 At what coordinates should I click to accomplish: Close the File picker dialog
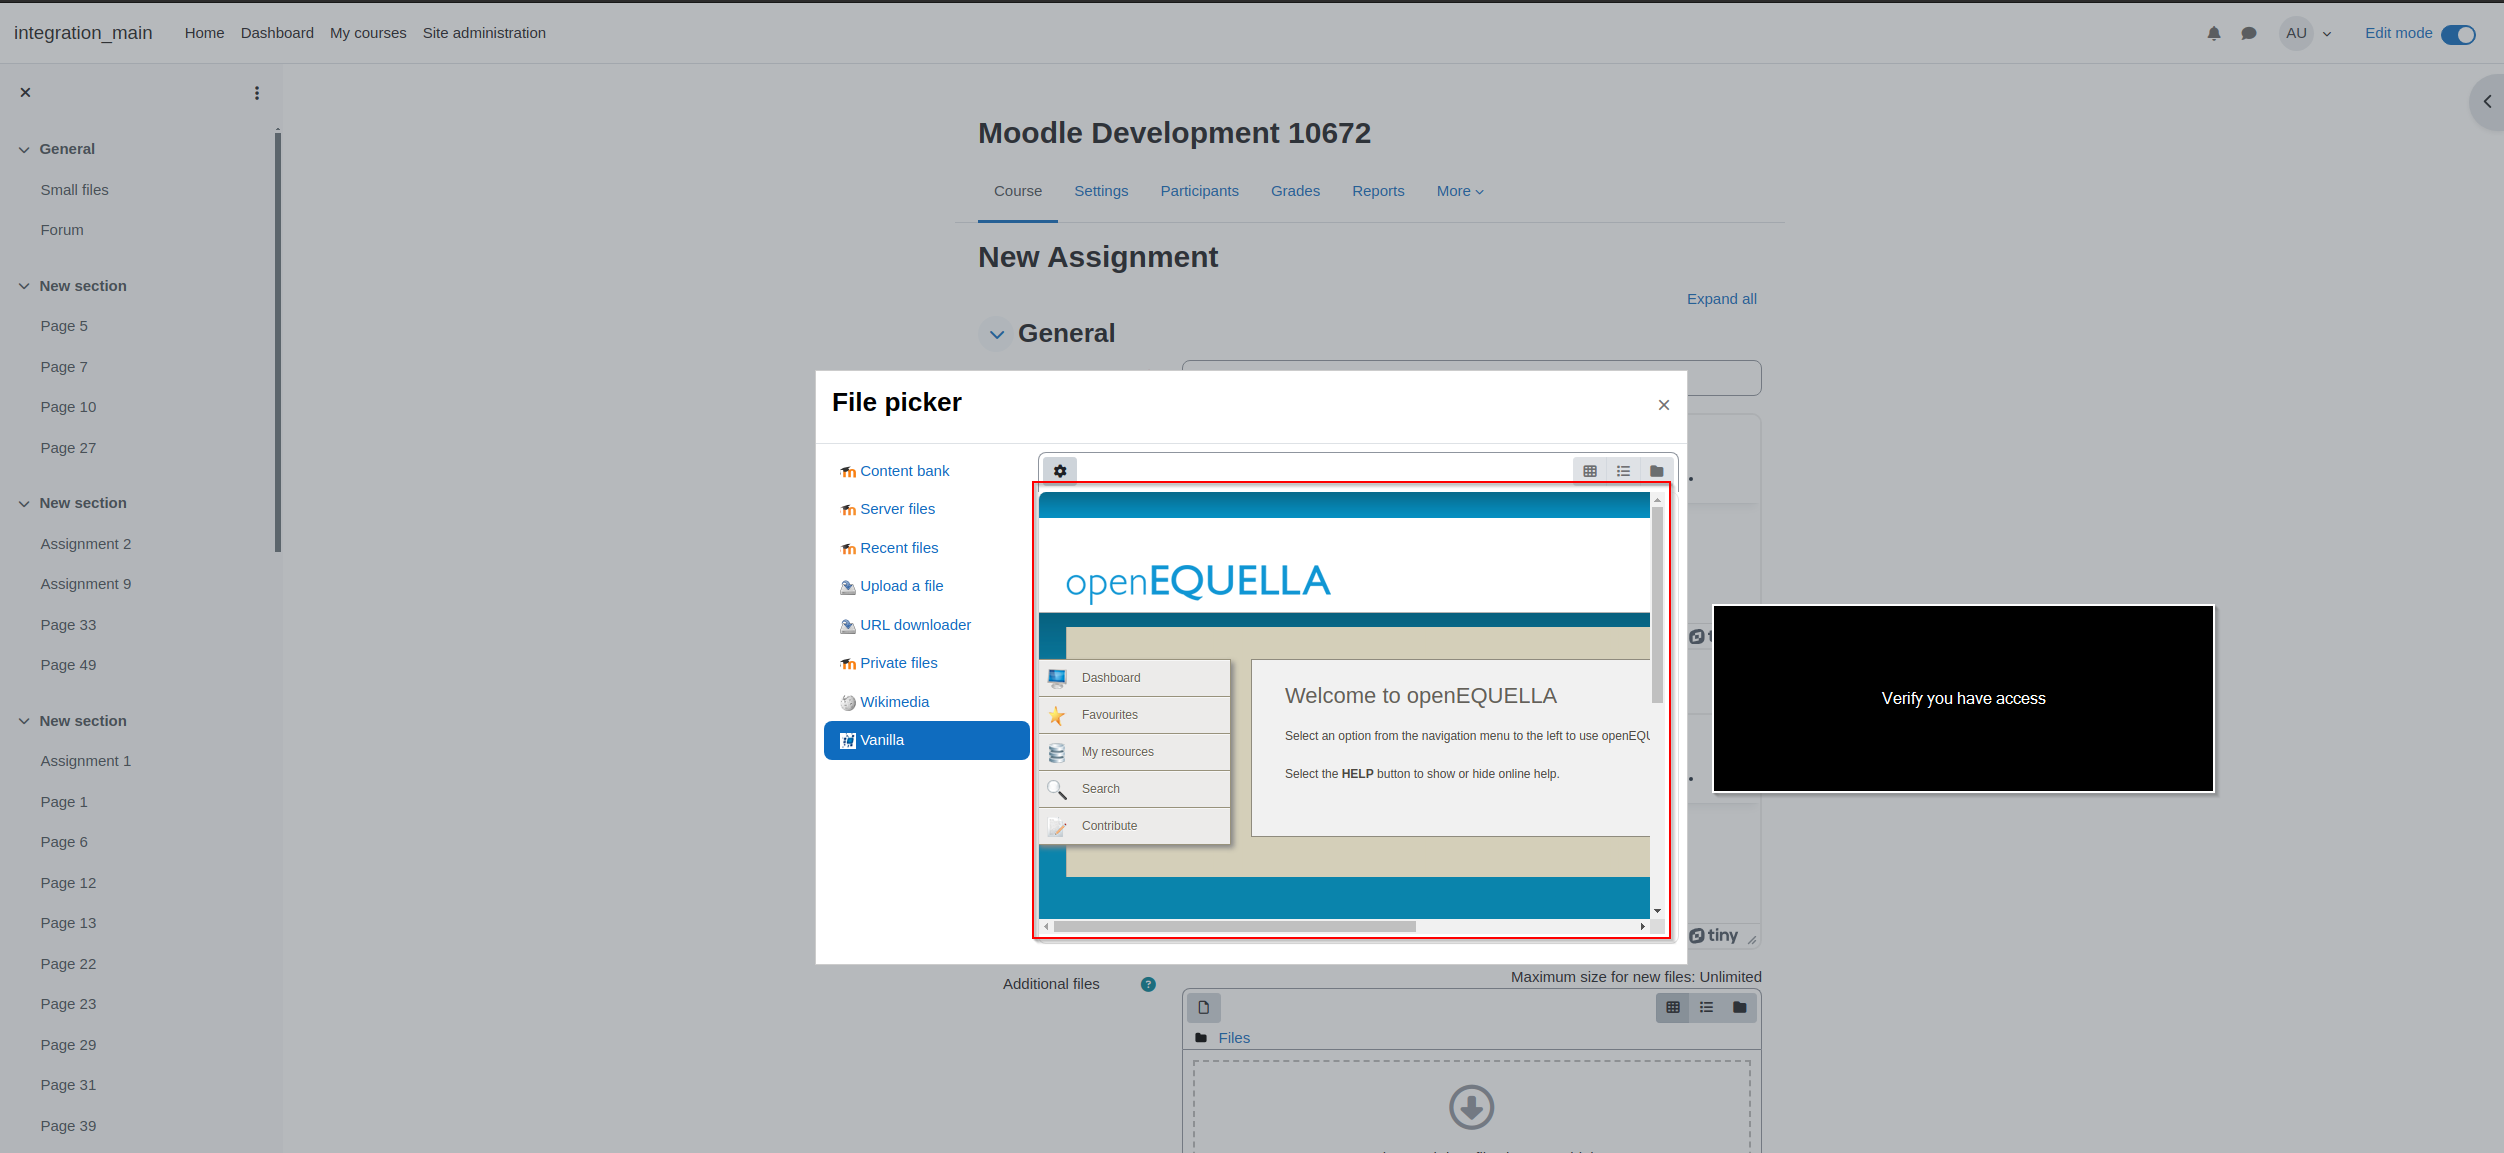tap(1663, 405)
